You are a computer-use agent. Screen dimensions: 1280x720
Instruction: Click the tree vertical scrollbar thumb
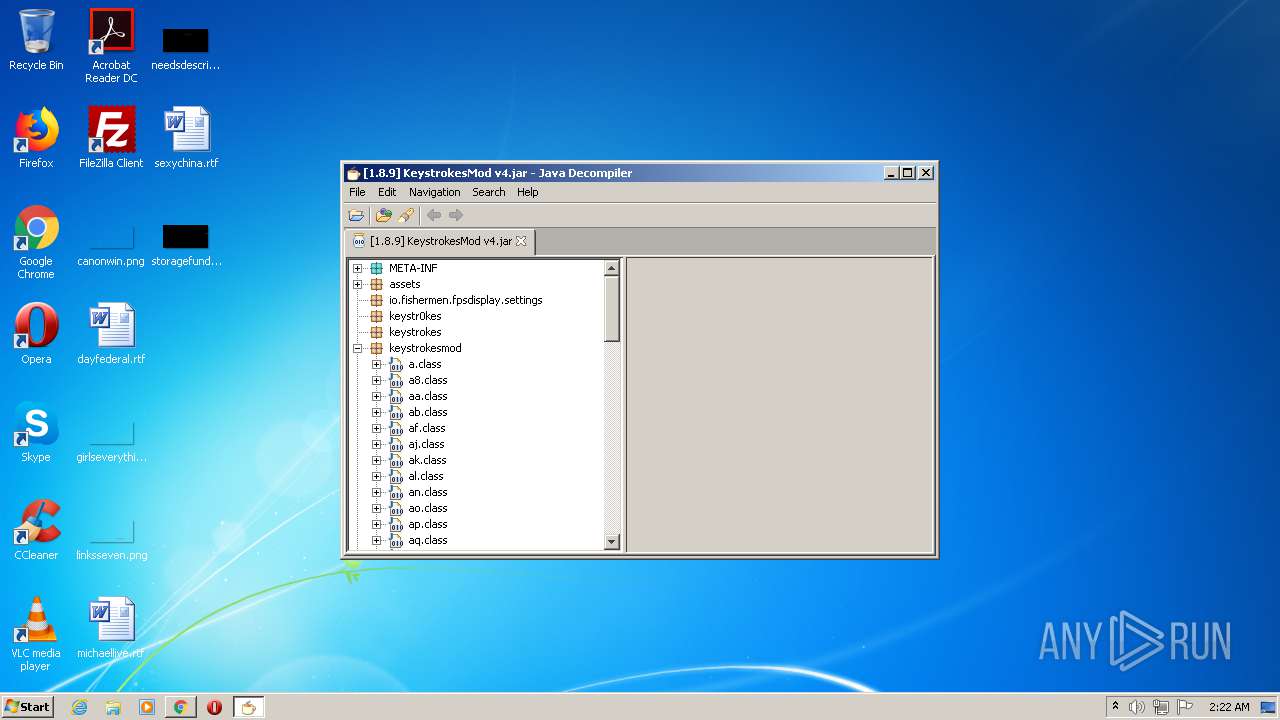612,308
